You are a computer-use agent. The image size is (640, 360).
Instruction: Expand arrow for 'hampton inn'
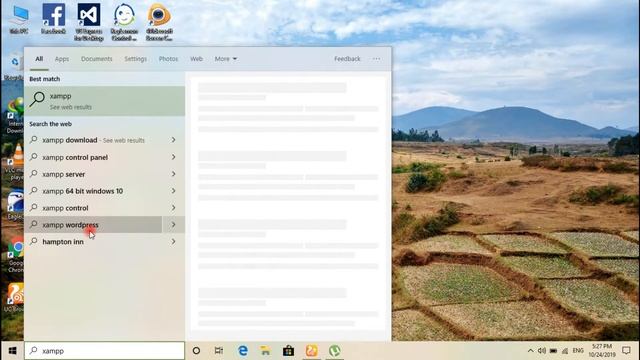coord(173,242)
